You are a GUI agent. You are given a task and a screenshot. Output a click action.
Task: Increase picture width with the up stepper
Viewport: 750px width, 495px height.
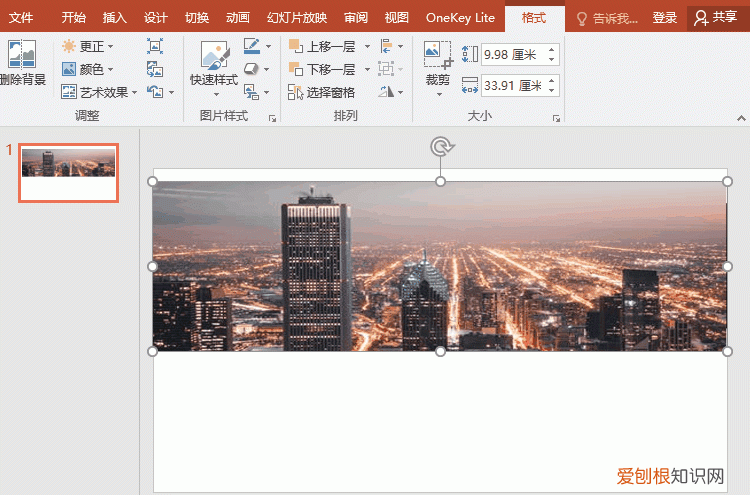[552, 81]
